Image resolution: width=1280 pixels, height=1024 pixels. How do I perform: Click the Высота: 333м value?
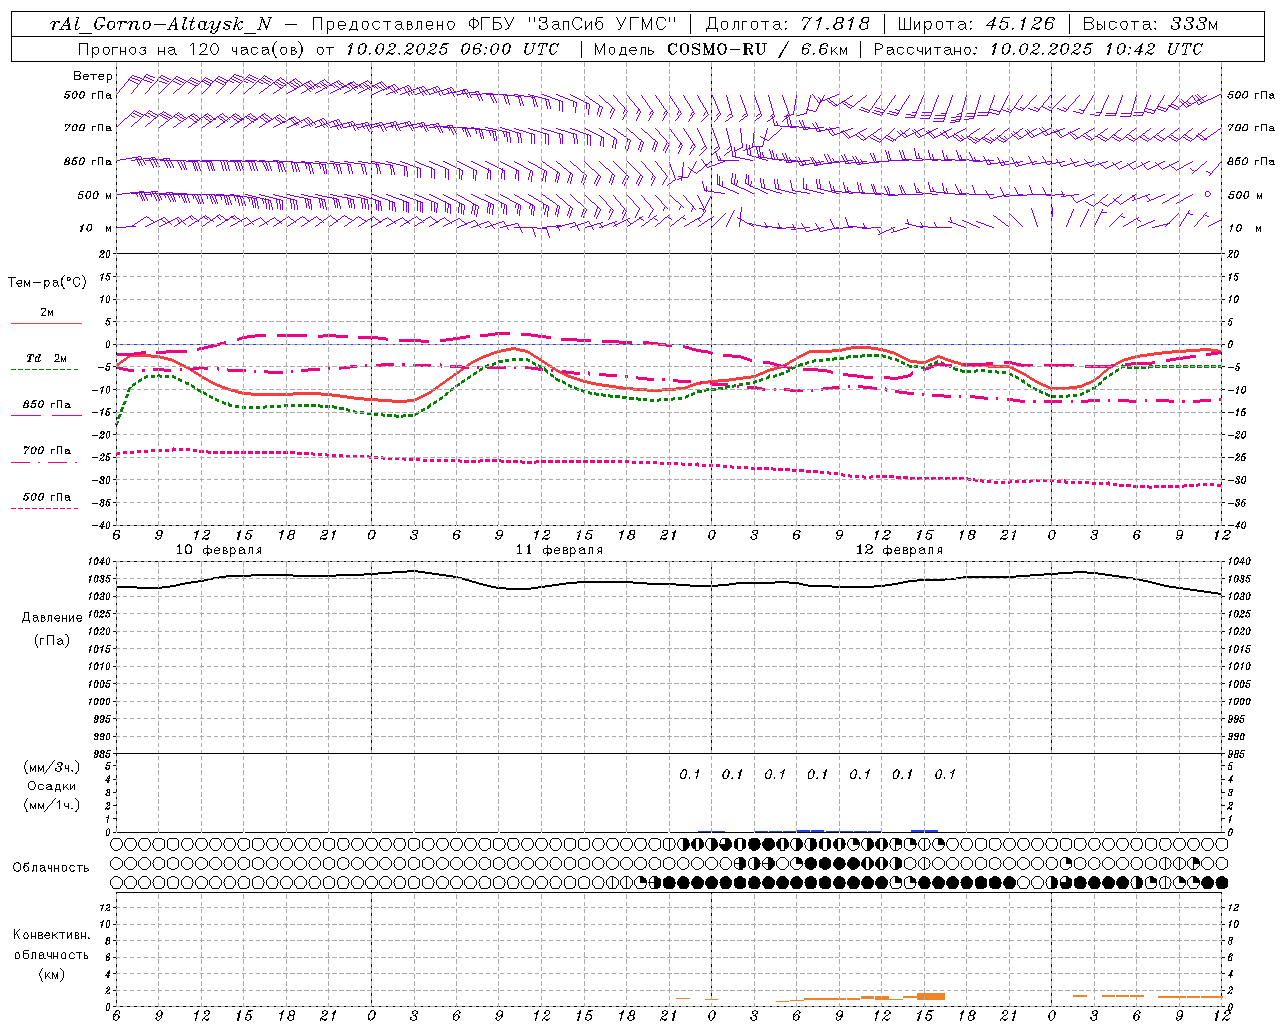pyautogui.click(x=1151, y=24)
